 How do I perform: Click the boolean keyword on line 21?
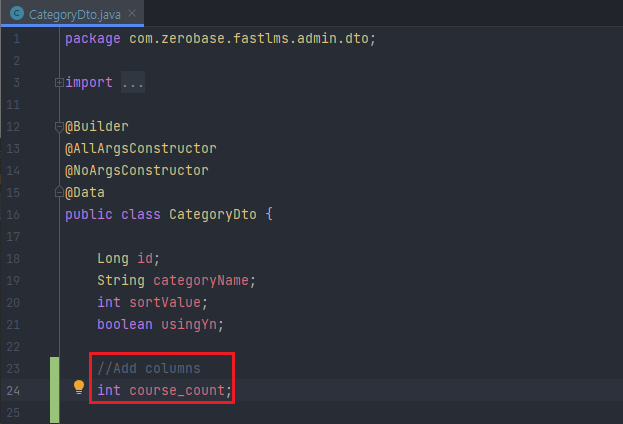(x=125, y=325)
